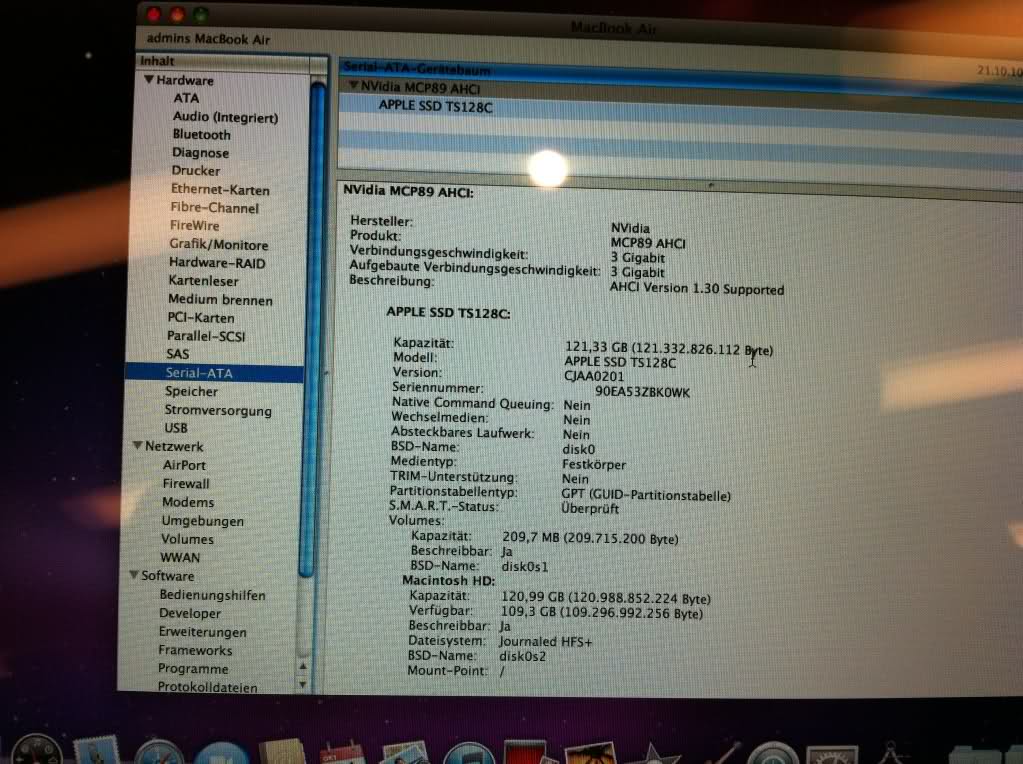Show Speicher memory information
Screen dimensions: 1023x764
coord(192,391)
